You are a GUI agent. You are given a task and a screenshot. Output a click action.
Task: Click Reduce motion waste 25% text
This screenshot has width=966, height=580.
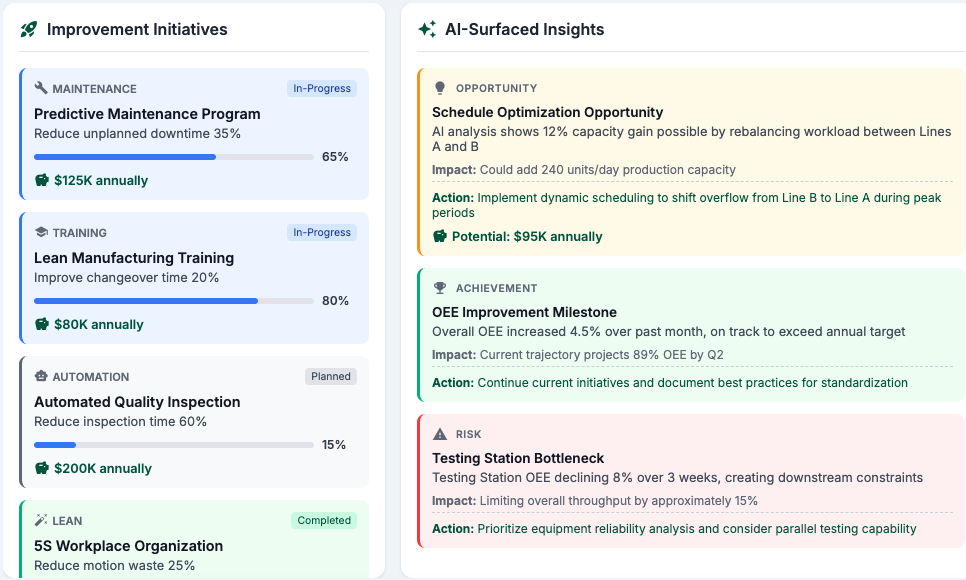click(x=115, y=566)
